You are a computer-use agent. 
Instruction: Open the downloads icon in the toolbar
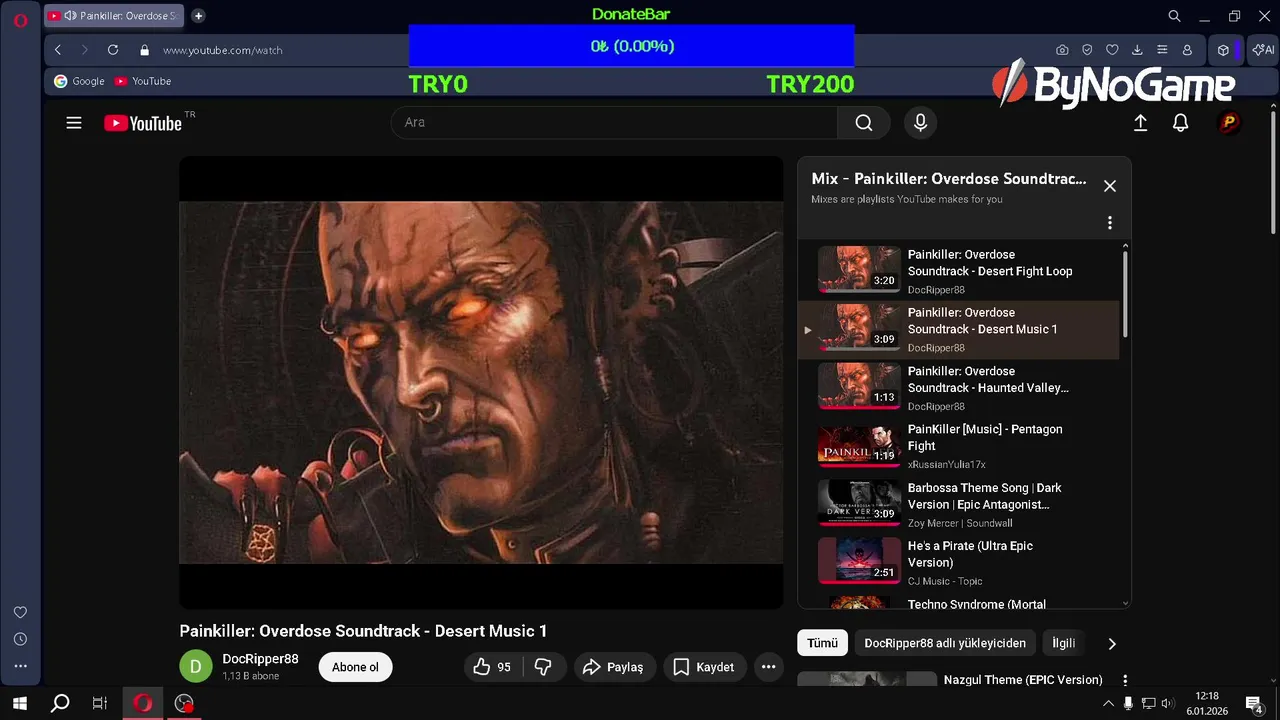(1137, 50)
